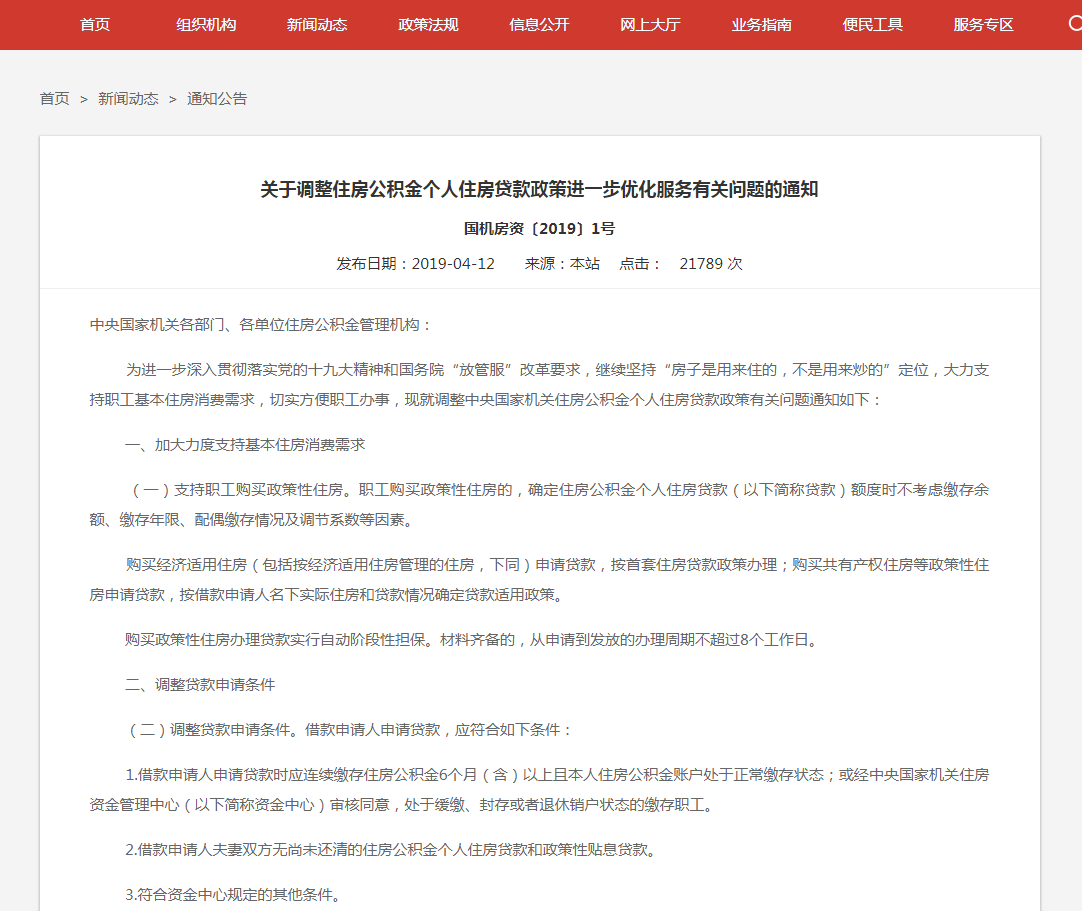Click the article title about 住房公积金个人住房贷款政策
1082x911 pixels.
(x=540, y=190)
